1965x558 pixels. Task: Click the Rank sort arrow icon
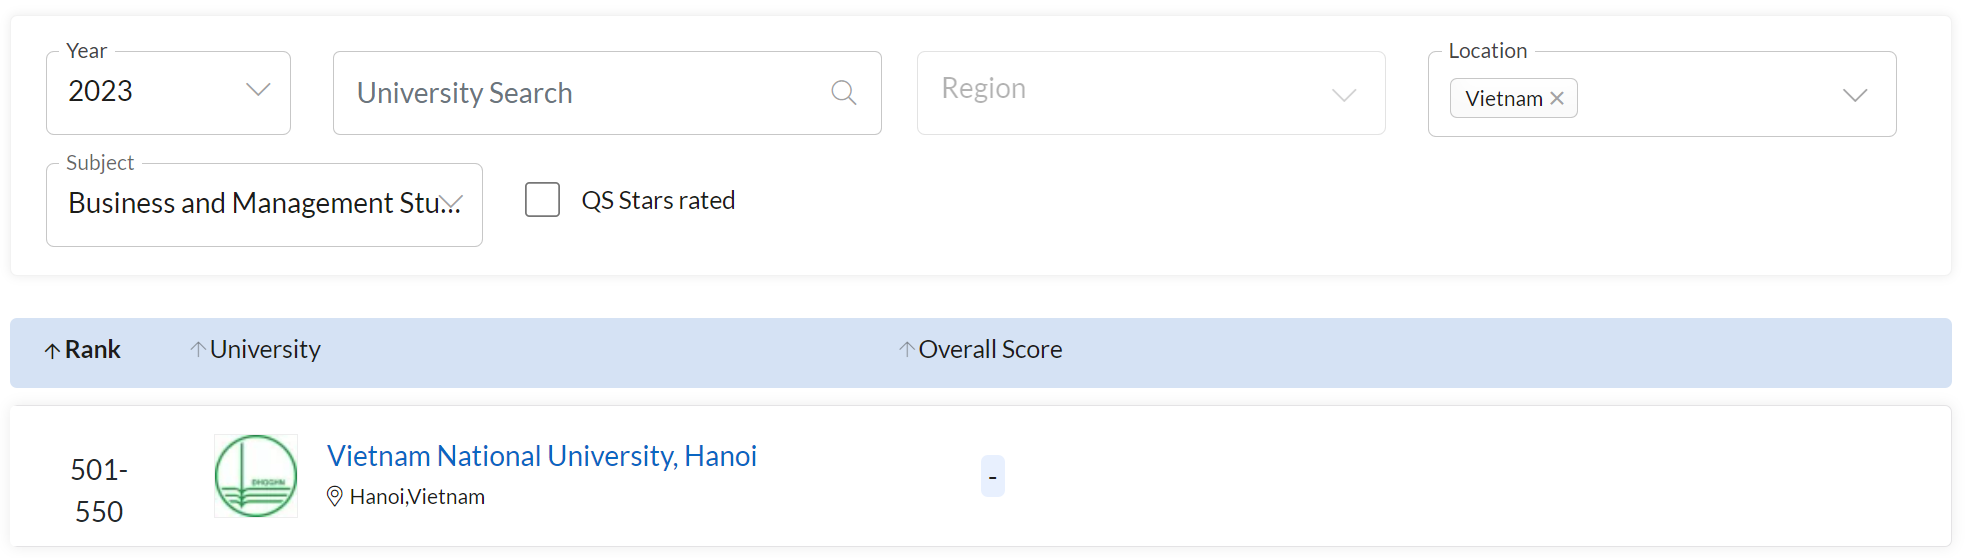click(52, 350)
